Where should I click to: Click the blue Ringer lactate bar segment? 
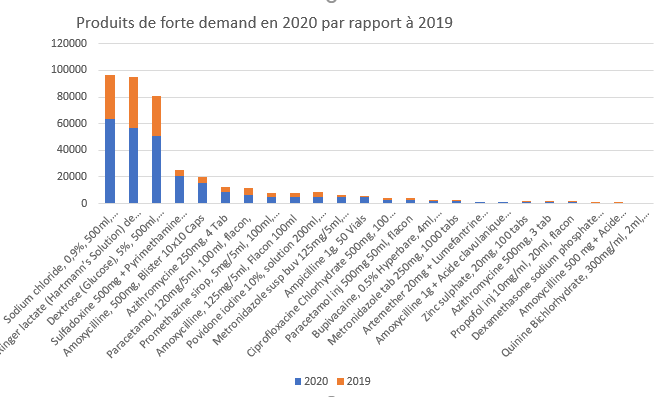pyautogui.click(x=133, y=165)
